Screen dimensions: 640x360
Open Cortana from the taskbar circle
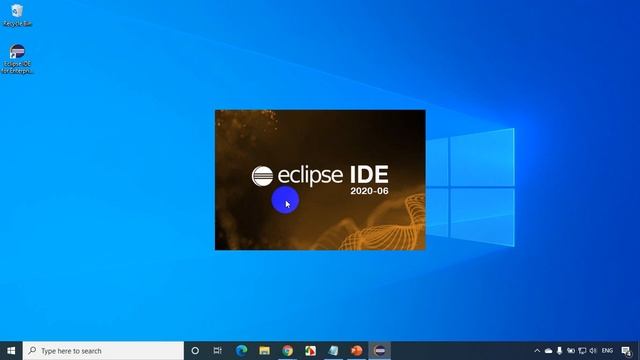[x=195, y=351]
